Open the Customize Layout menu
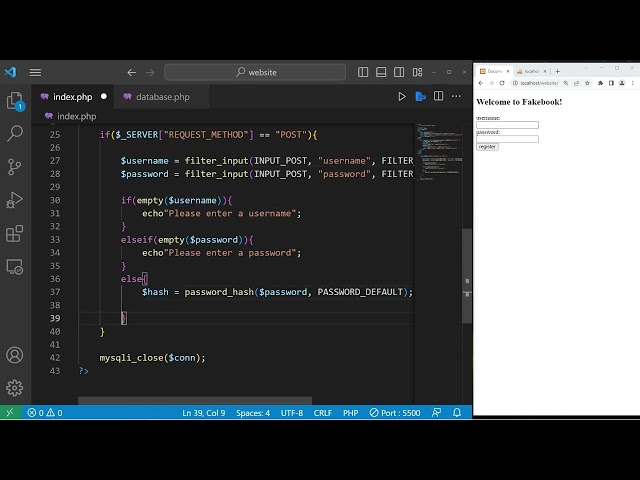Screen dimensions: 640x480 [x=417, y=72]
